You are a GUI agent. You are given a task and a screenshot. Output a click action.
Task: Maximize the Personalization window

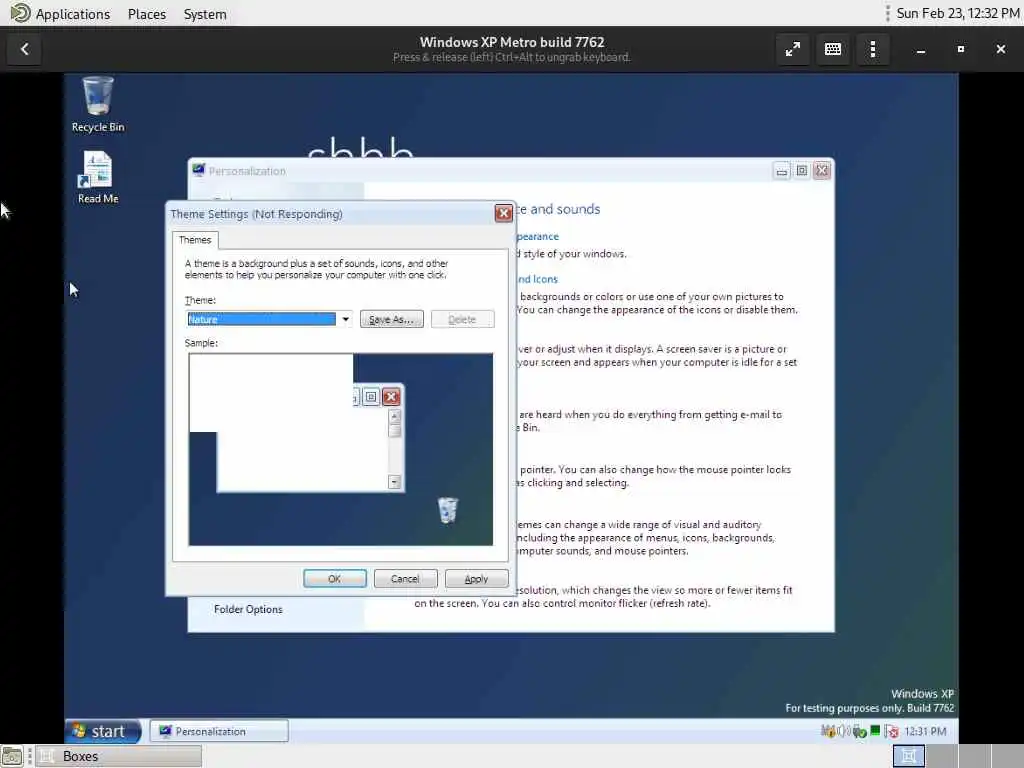pos(802,171)
